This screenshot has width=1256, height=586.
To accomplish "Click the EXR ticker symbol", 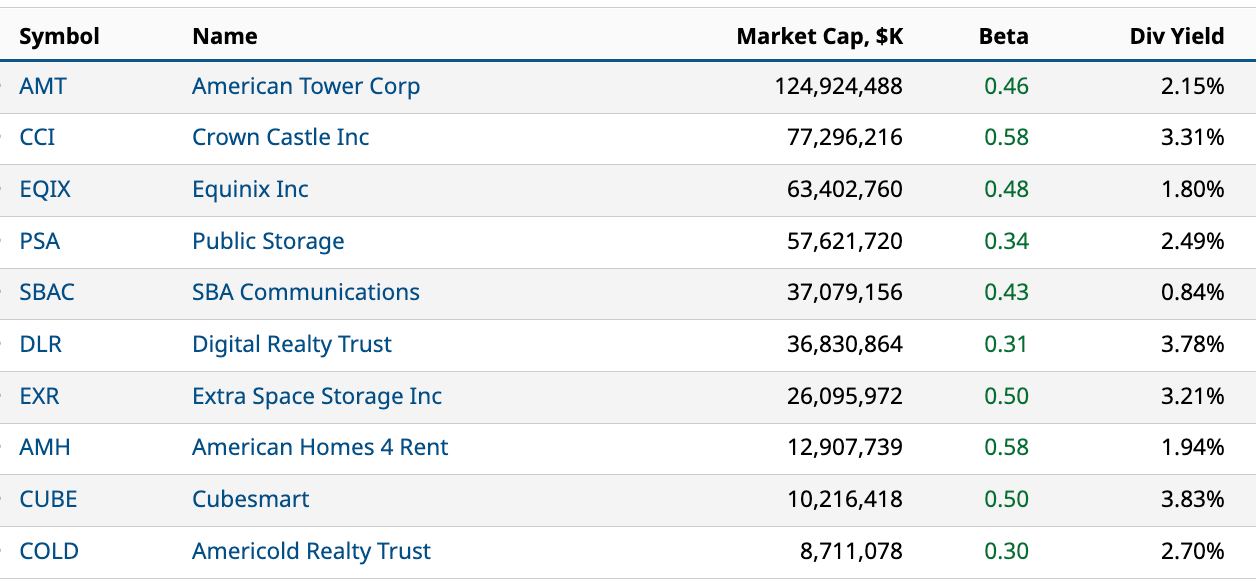I will tap(39, 396).
